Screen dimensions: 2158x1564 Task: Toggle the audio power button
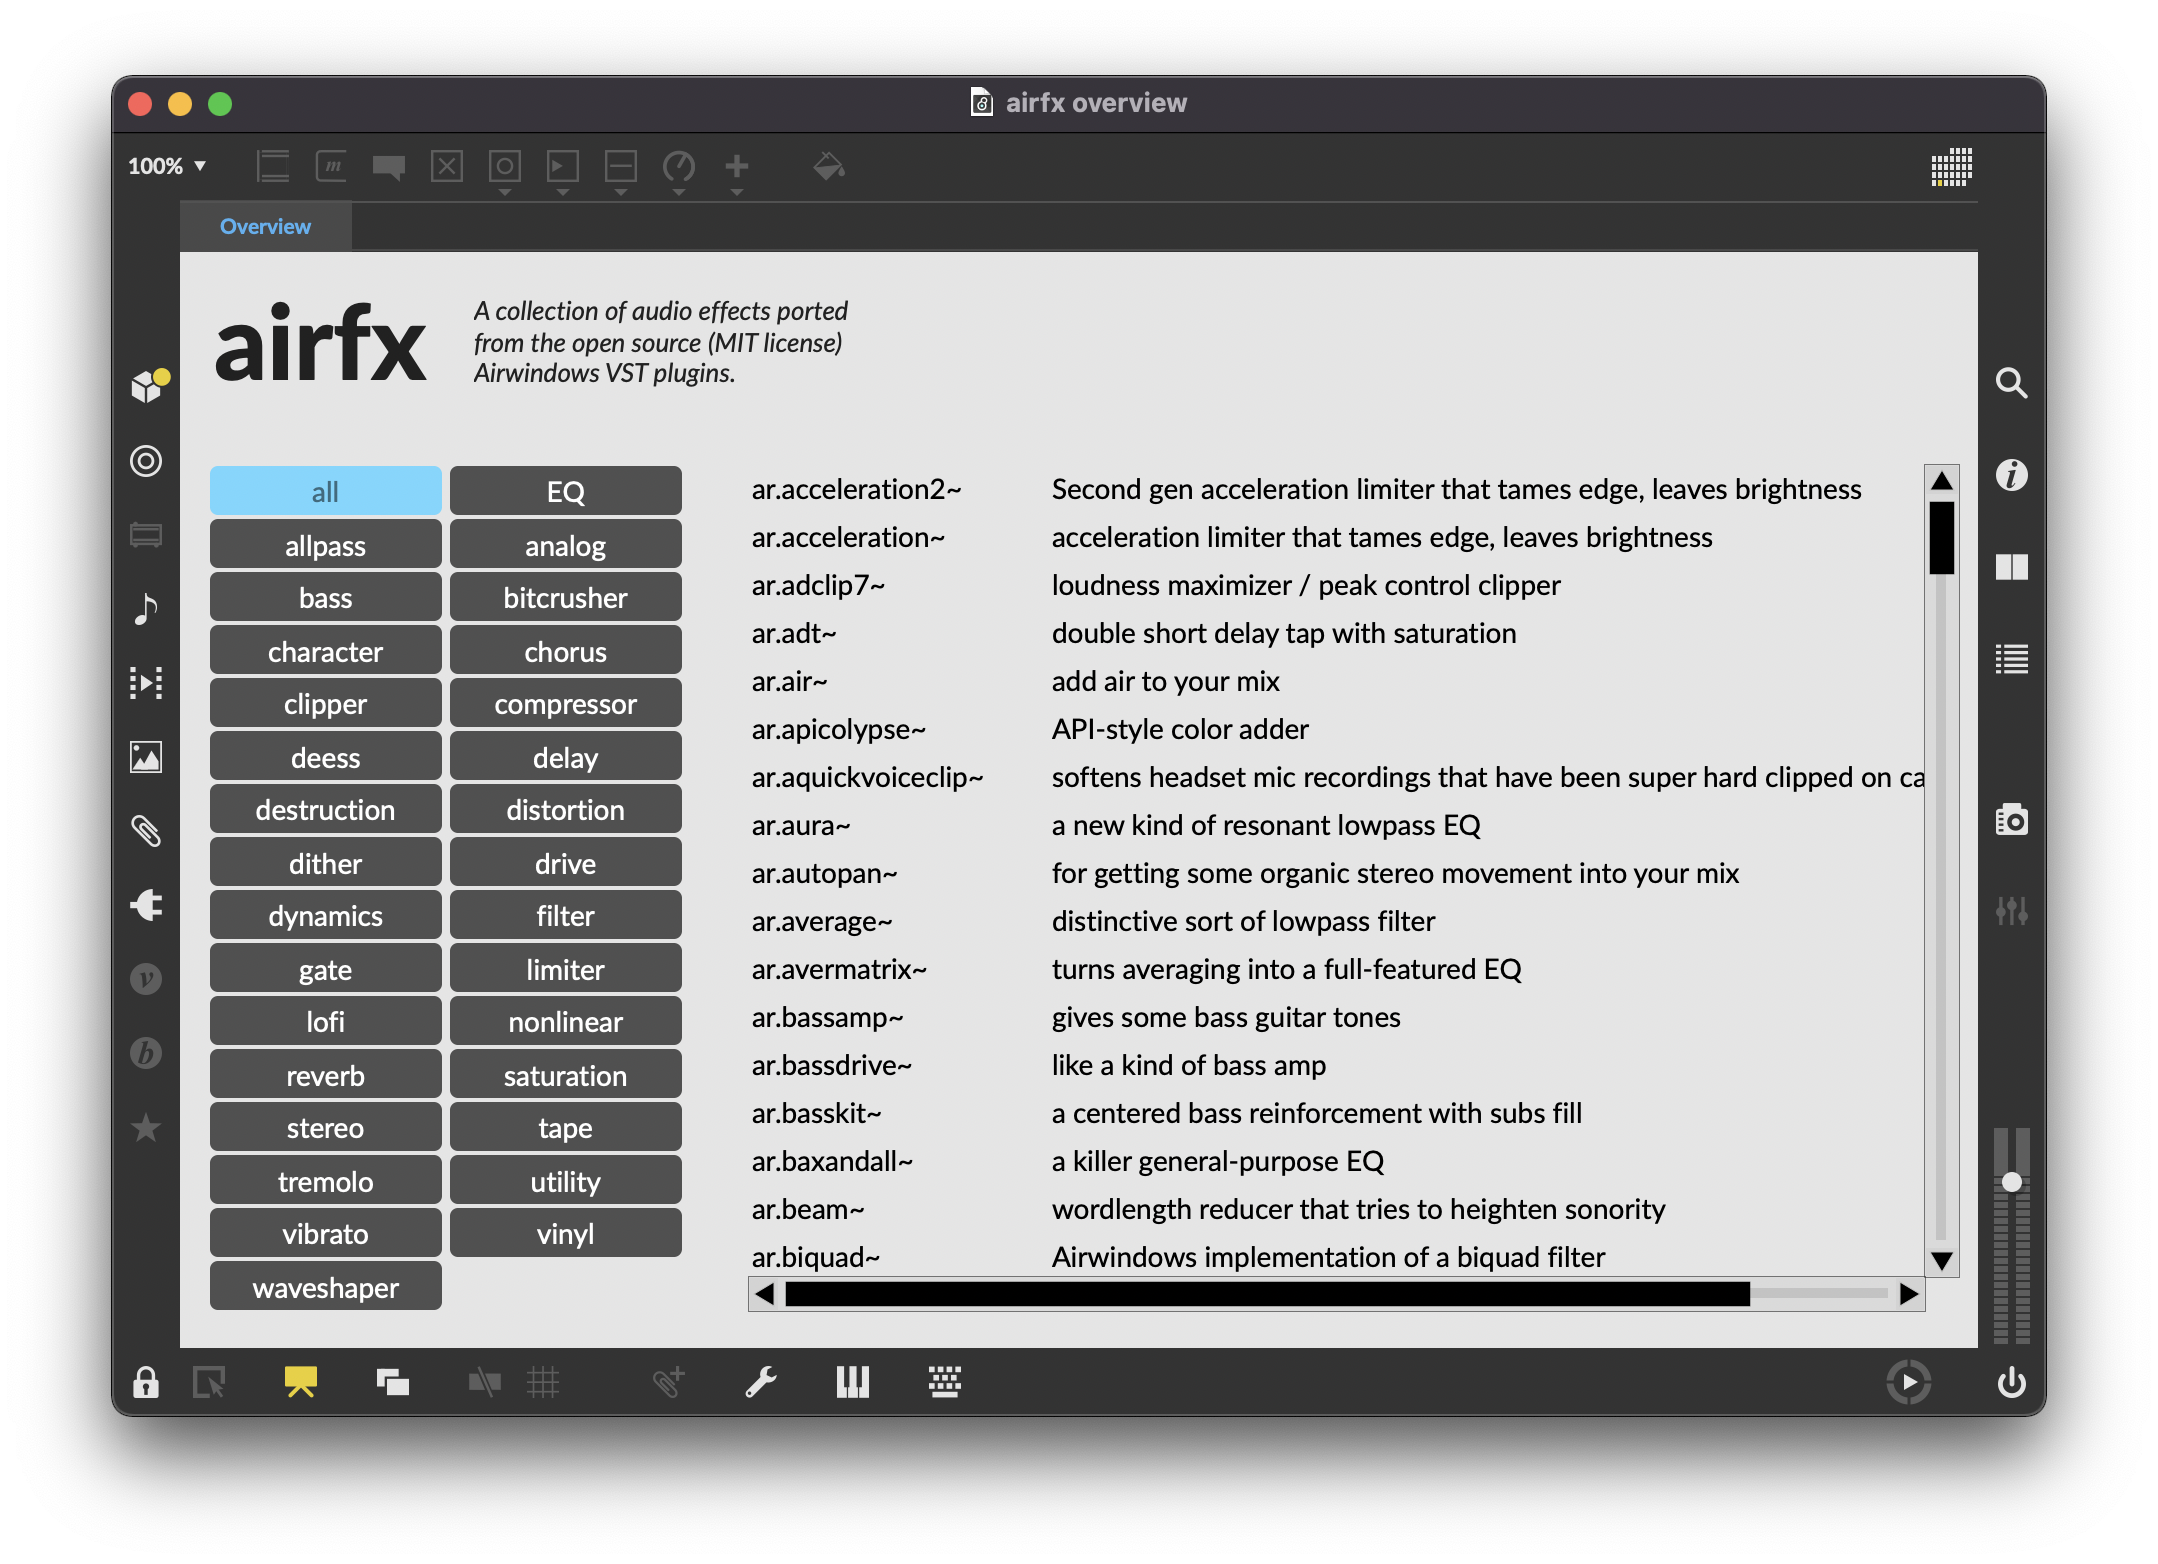(x=2011, y=1382)
